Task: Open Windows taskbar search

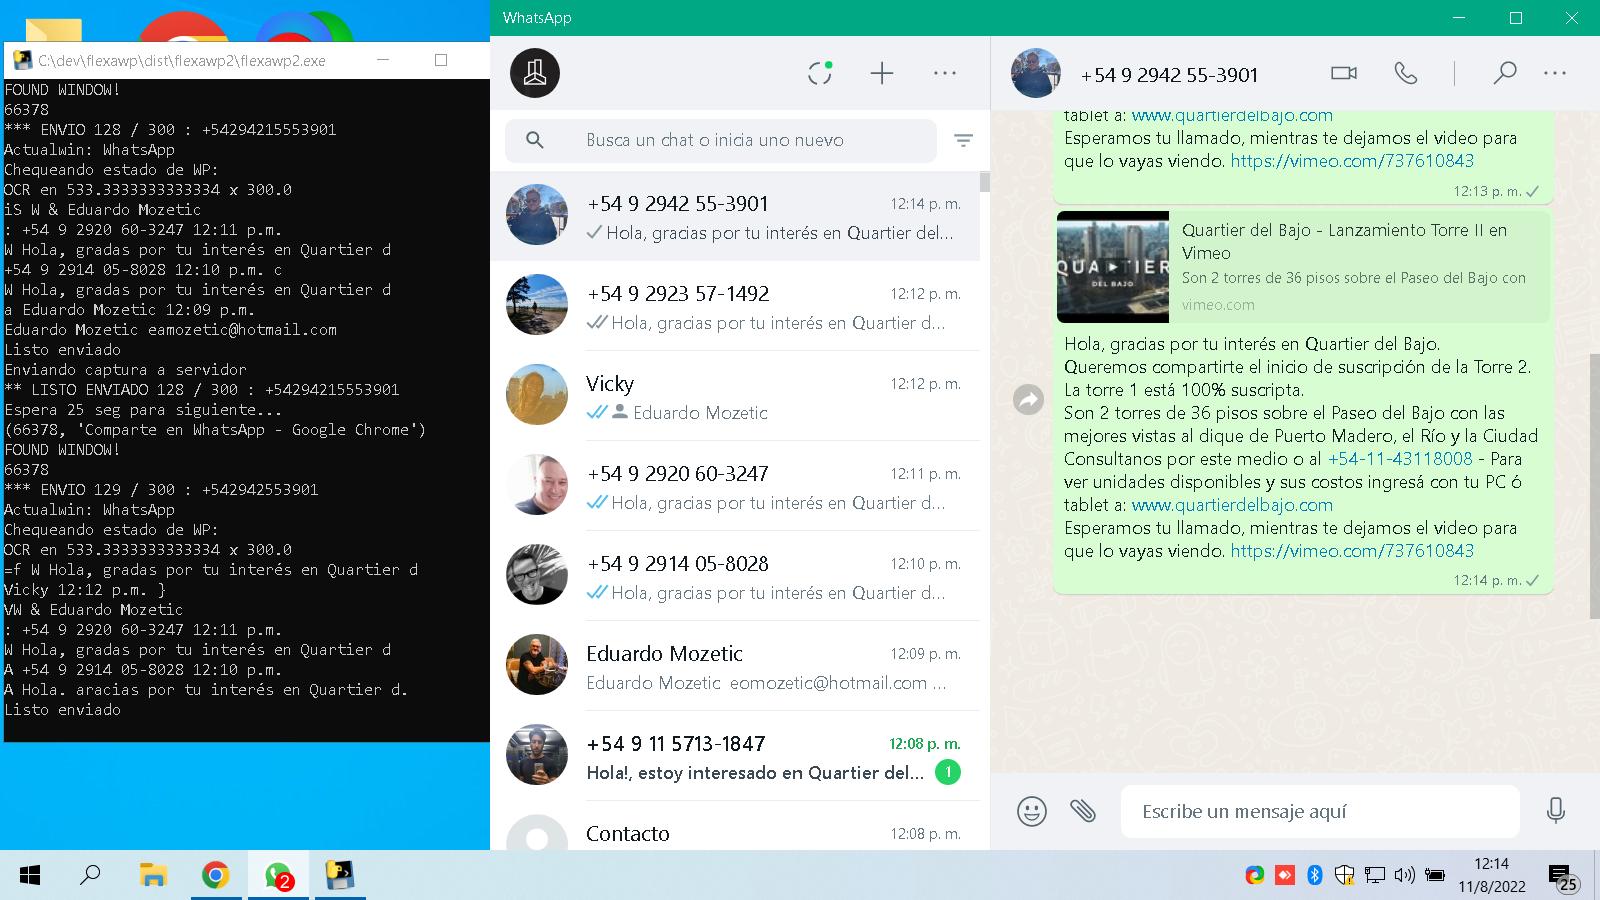Action: (90, 876)
